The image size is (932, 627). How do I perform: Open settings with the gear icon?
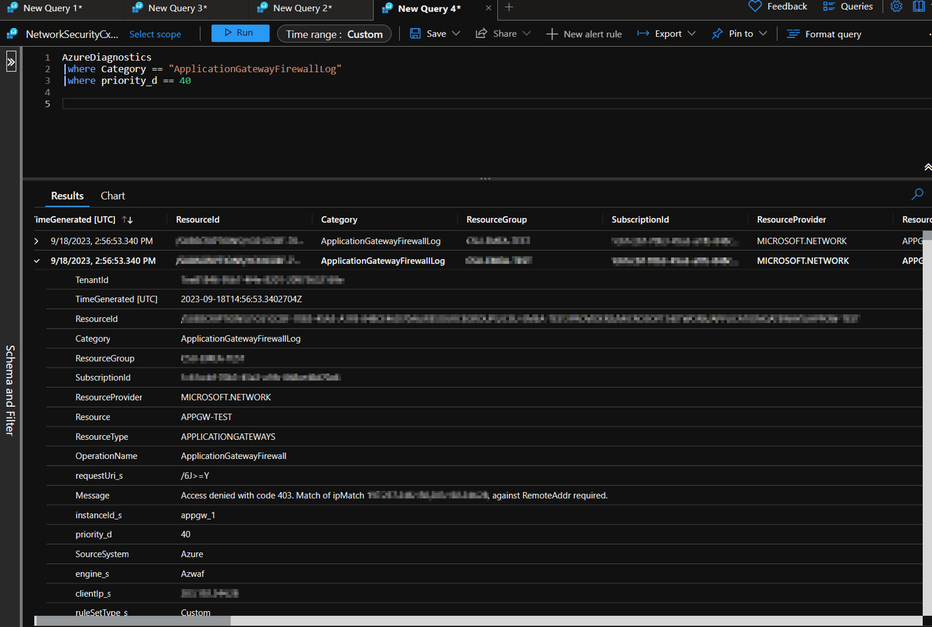pyautogui.click(x=896, y=7)
